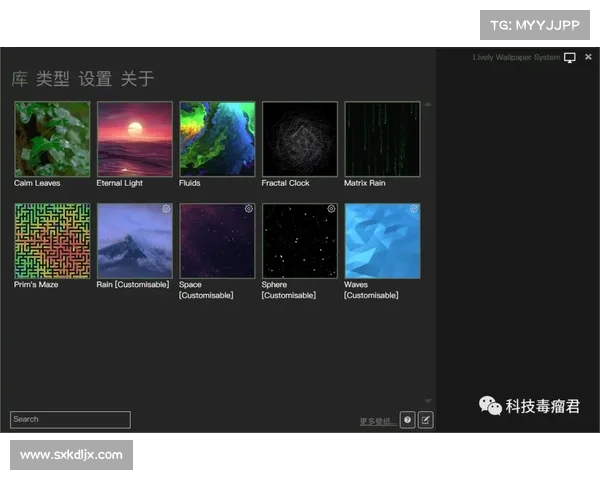Screen dimensions: 600x480
Task: Open customise gear on Rain wallpaper
Action: point(166,209)
